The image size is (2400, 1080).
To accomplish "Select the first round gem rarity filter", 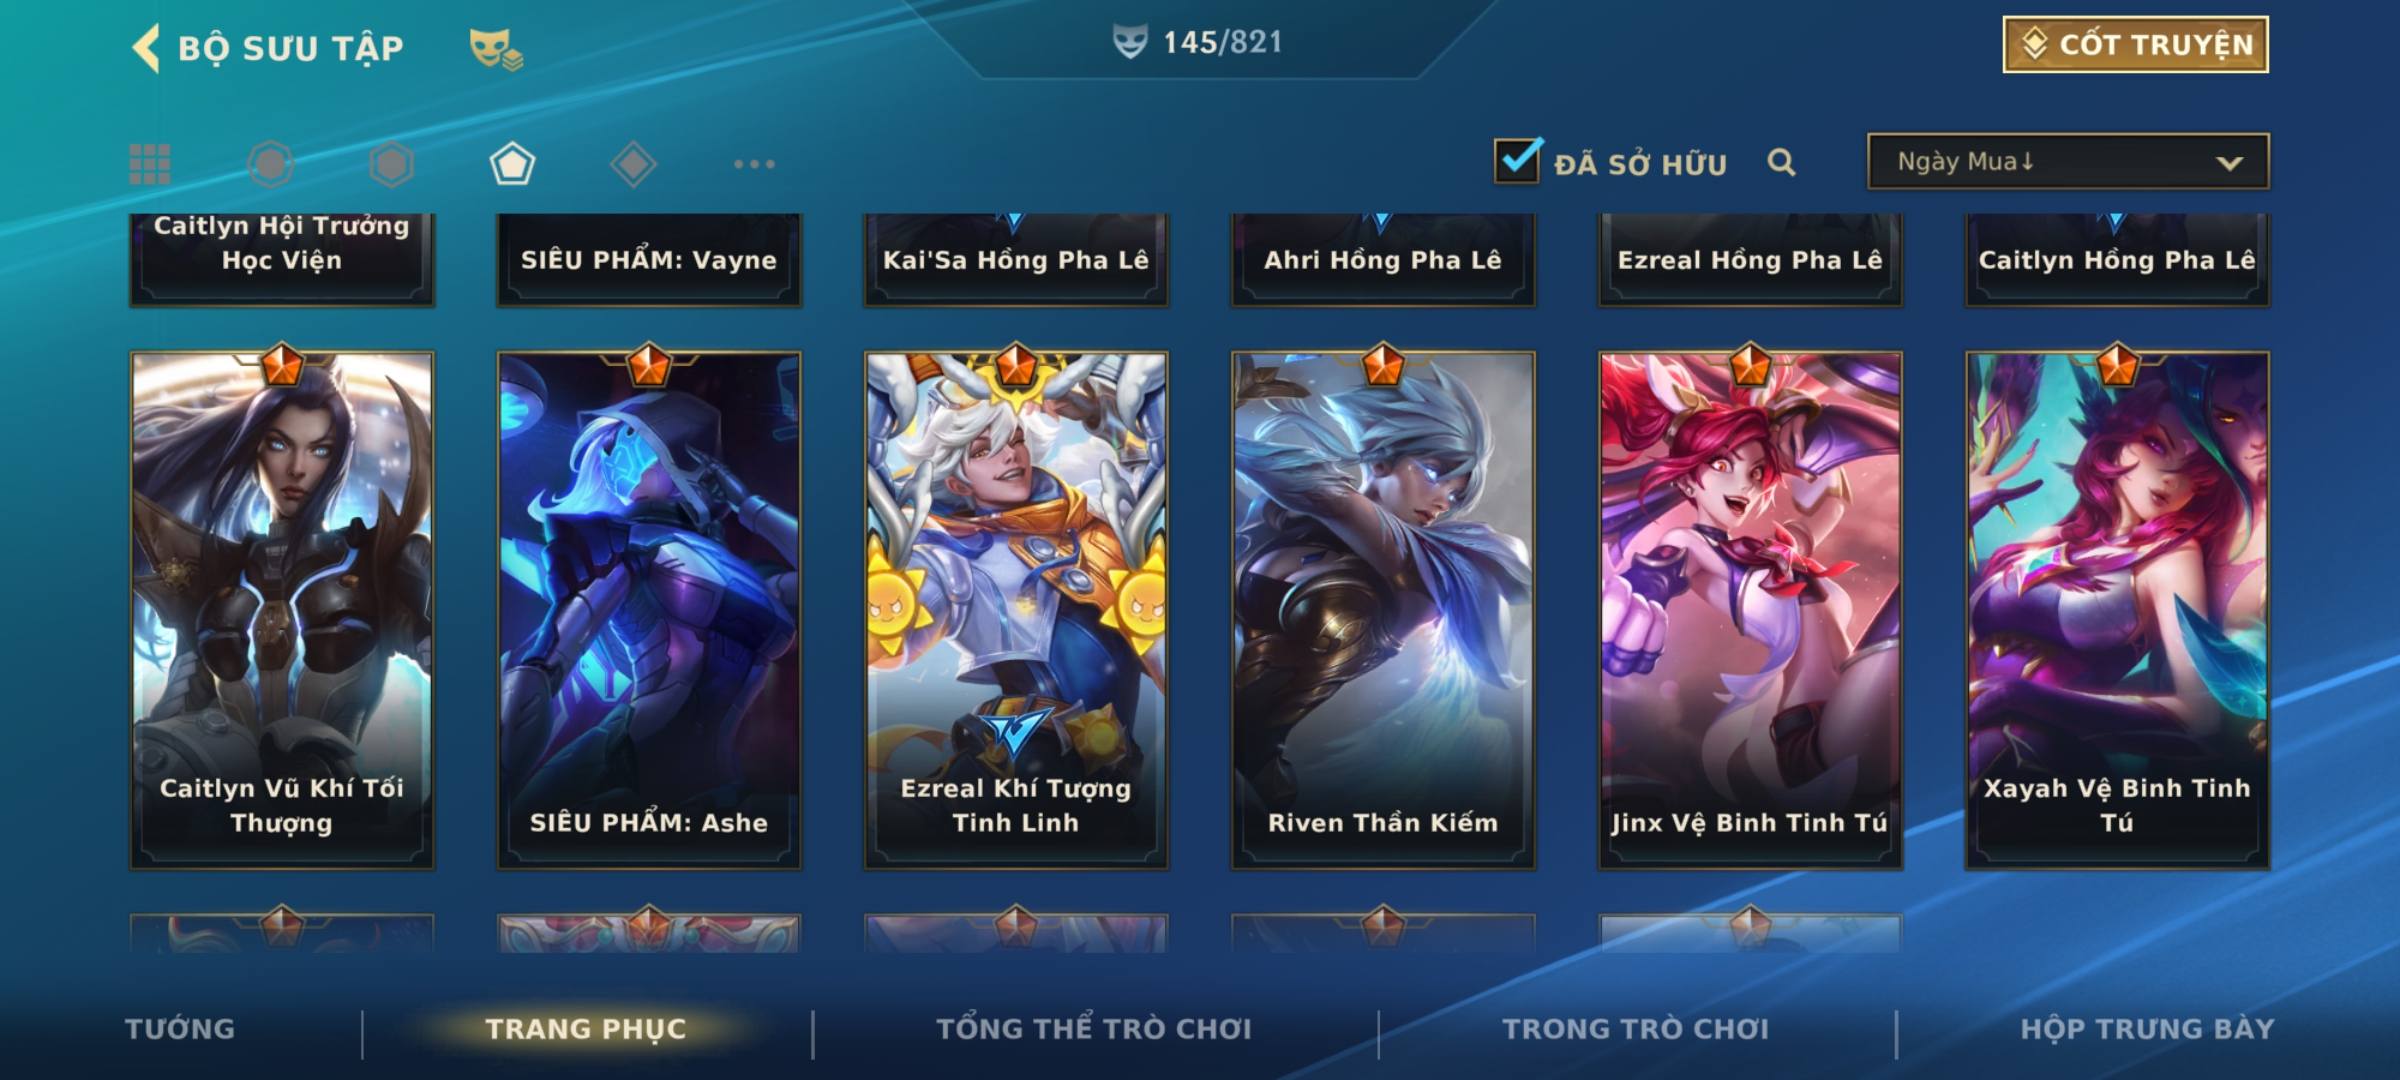I will [x=270, y=164].
